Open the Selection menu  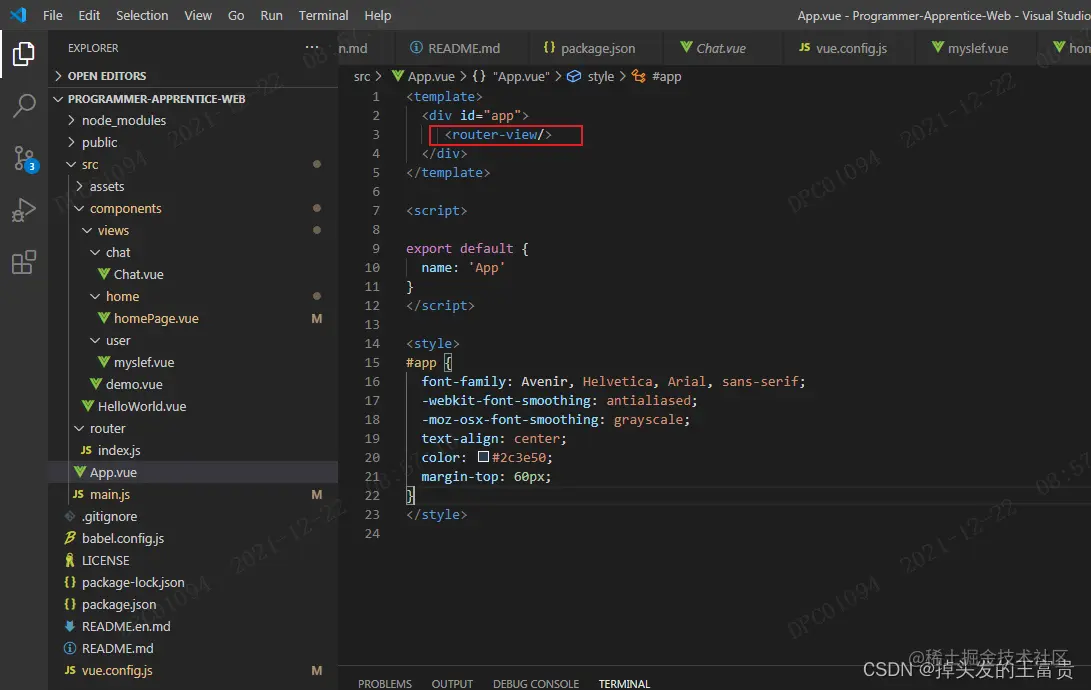click(x=142, y=15)
